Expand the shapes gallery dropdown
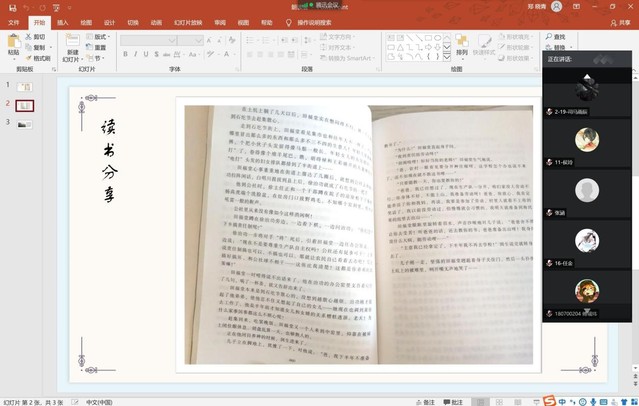Viewport: 639px width, 406px height. pyautogui.click(x=447, y=58)
